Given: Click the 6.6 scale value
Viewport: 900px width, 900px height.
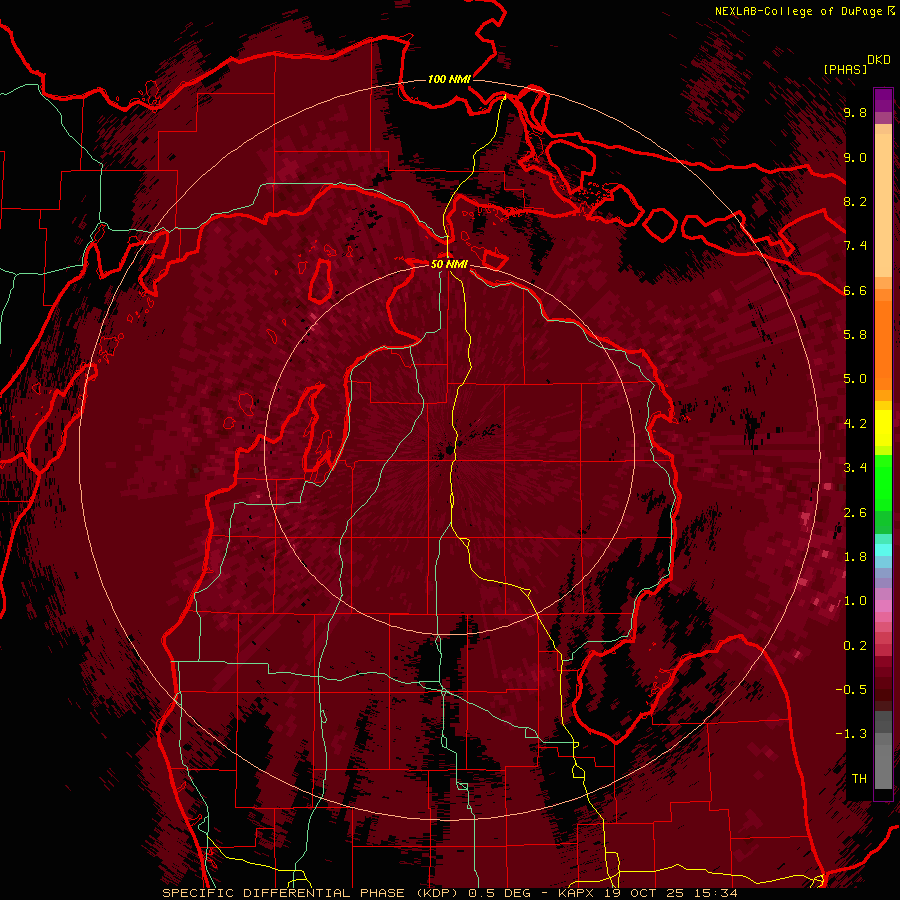Looking at the screenshot, I should [855, 290].
